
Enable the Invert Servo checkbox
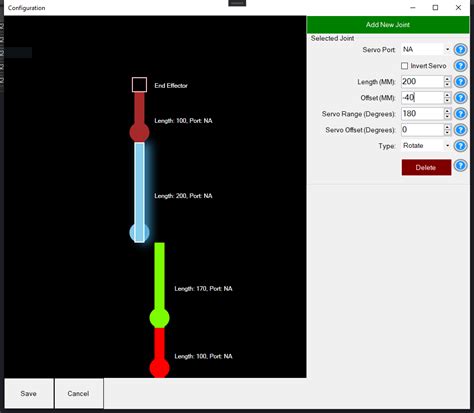pyautogui.click(x=404, y=66)
